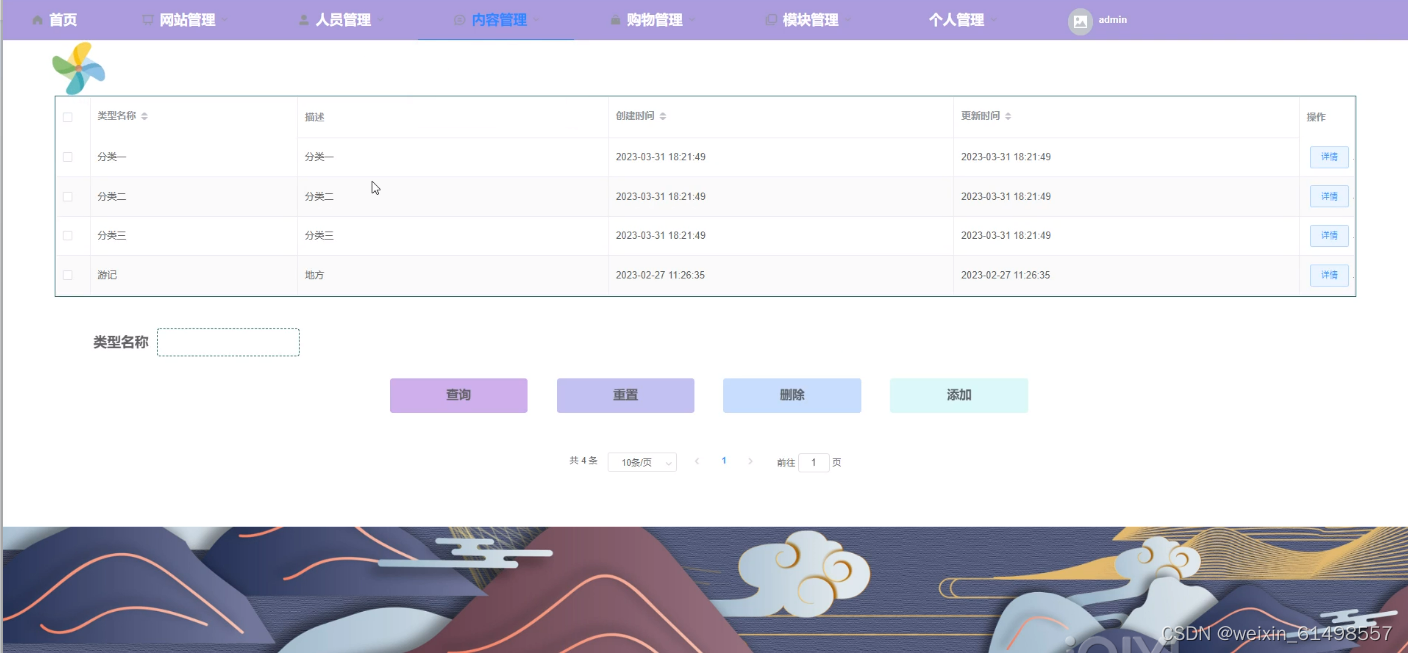Open 详情 for 分类三 row
The height and width of the screenshot is (653, 1408).
(1329, 236)
